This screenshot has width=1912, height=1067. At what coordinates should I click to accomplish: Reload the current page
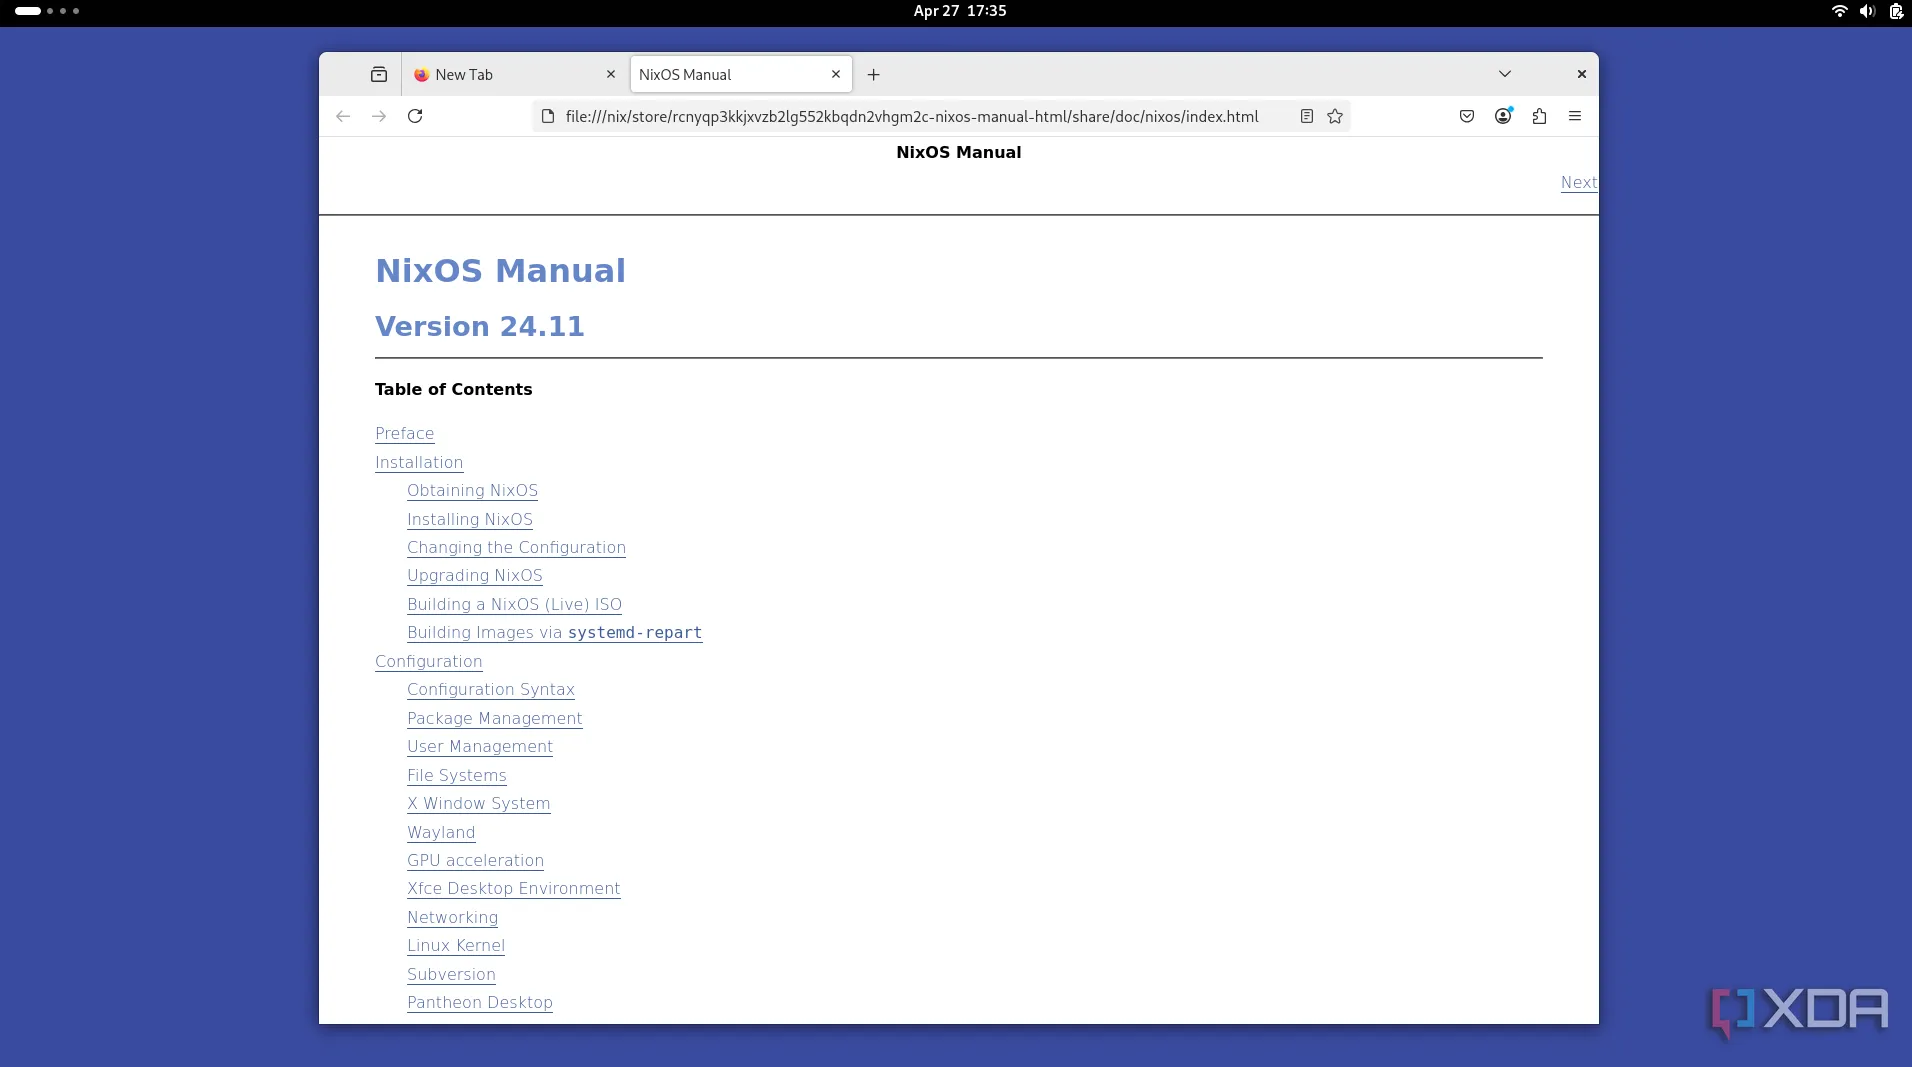coord(415,116)
